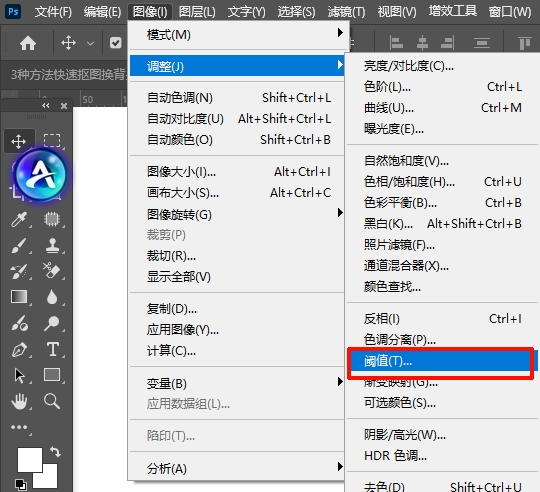Image resolution: width=540 pixels, height=492 pixels.
Task: Select the Eraser tool
Action: (52, 271)
